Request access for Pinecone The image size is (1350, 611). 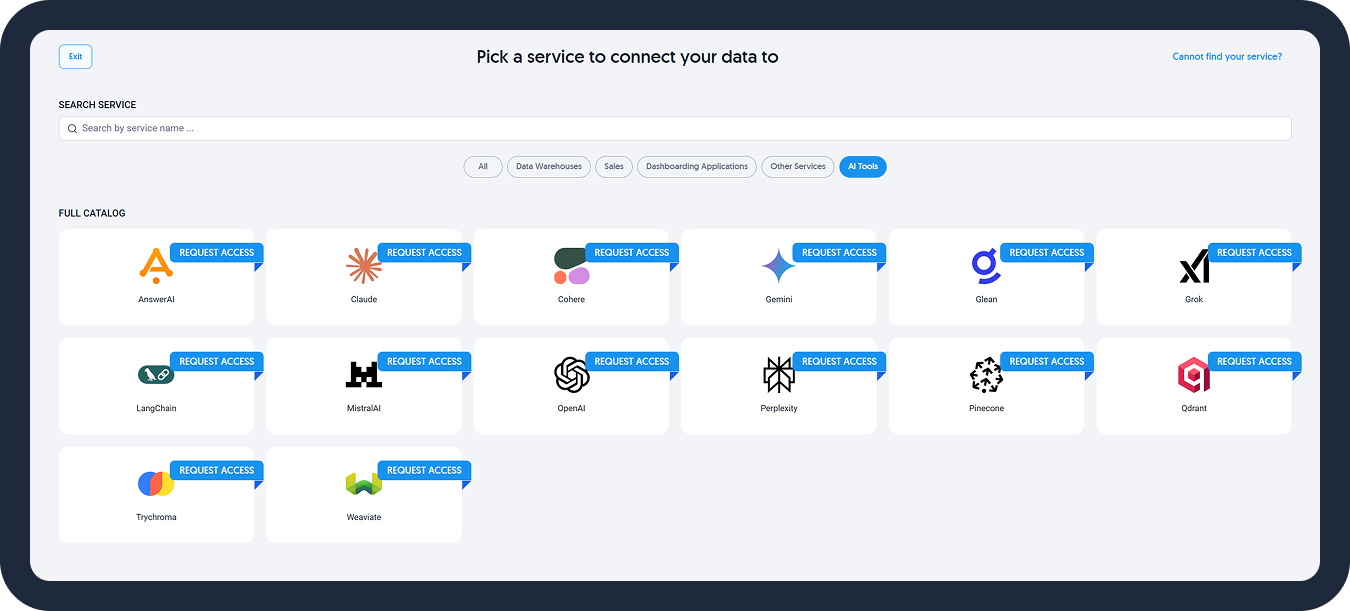[x=1047, y=362]
